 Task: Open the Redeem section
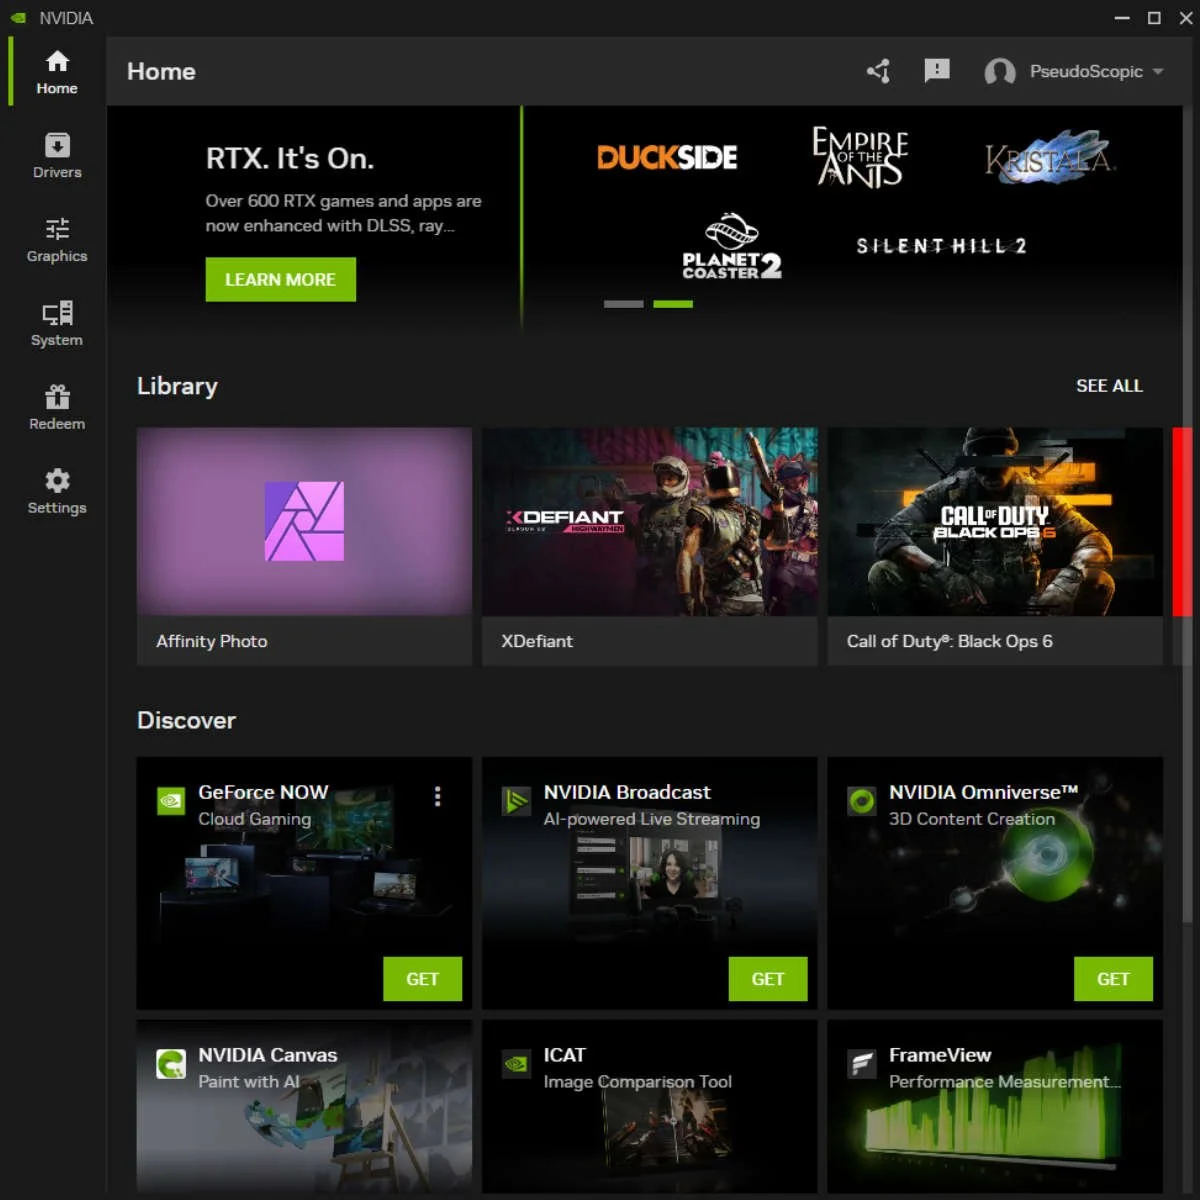[x=55, y=406]
